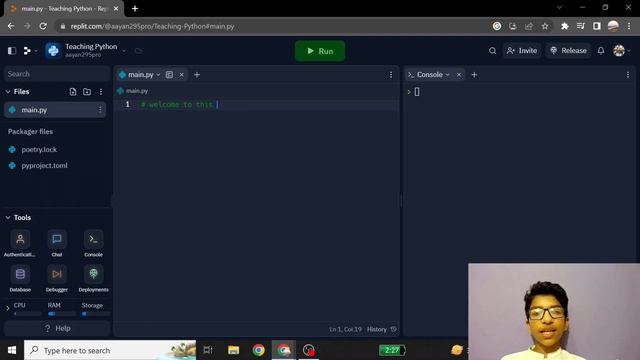Click the Storage usage bar
This screenshot has width=640, height=360.
click(96, 314)
